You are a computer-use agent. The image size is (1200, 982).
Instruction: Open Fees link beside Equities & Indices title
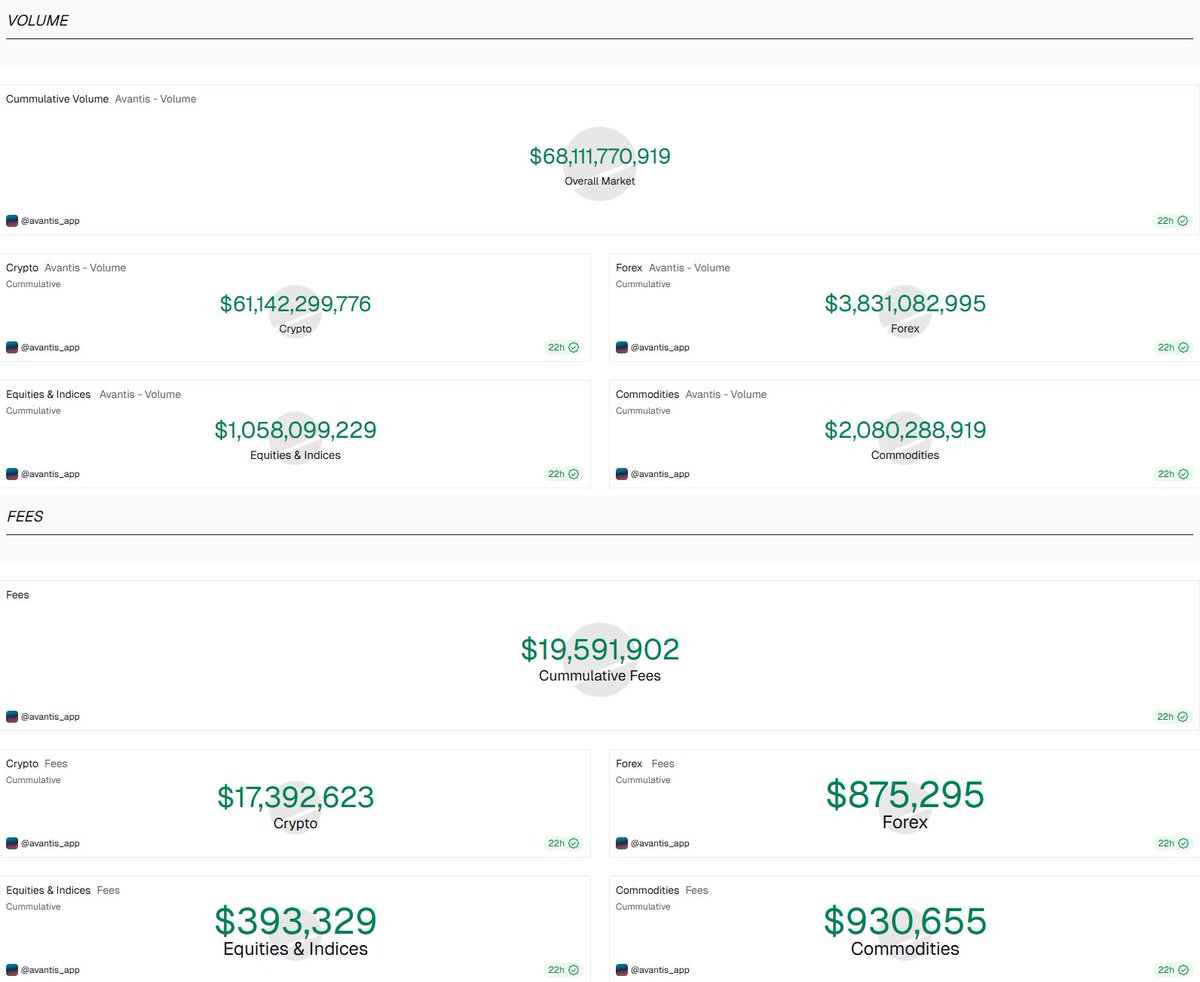tap(108, 890)
